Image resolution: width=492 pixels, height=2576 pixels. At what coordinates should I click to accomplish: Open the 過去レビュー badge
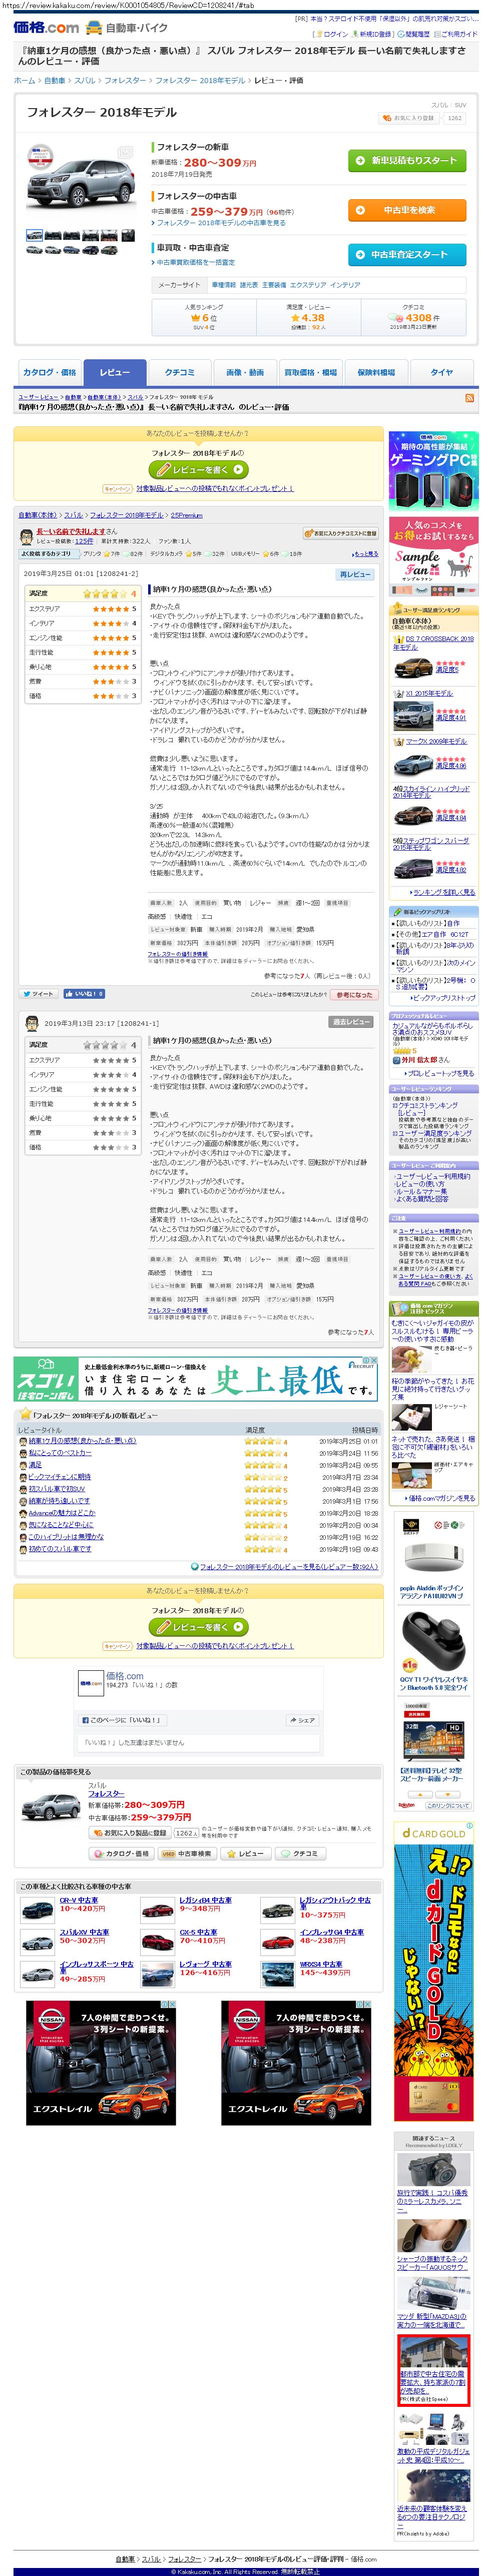coord(351,1022)
